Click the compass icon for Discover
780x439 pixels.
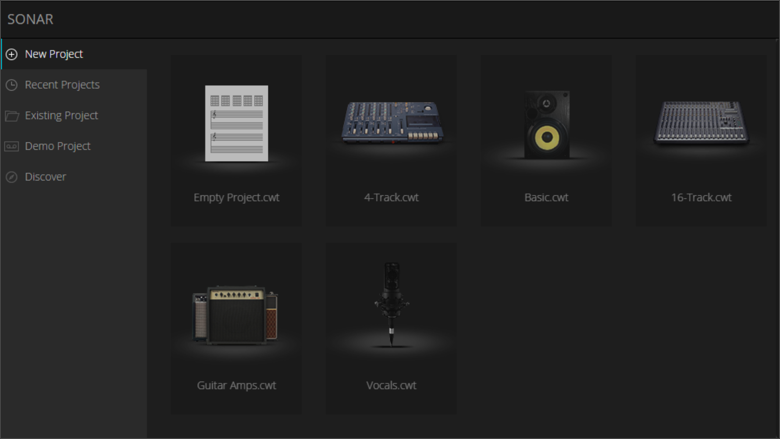pyautogui.click(x=12, y=177)
